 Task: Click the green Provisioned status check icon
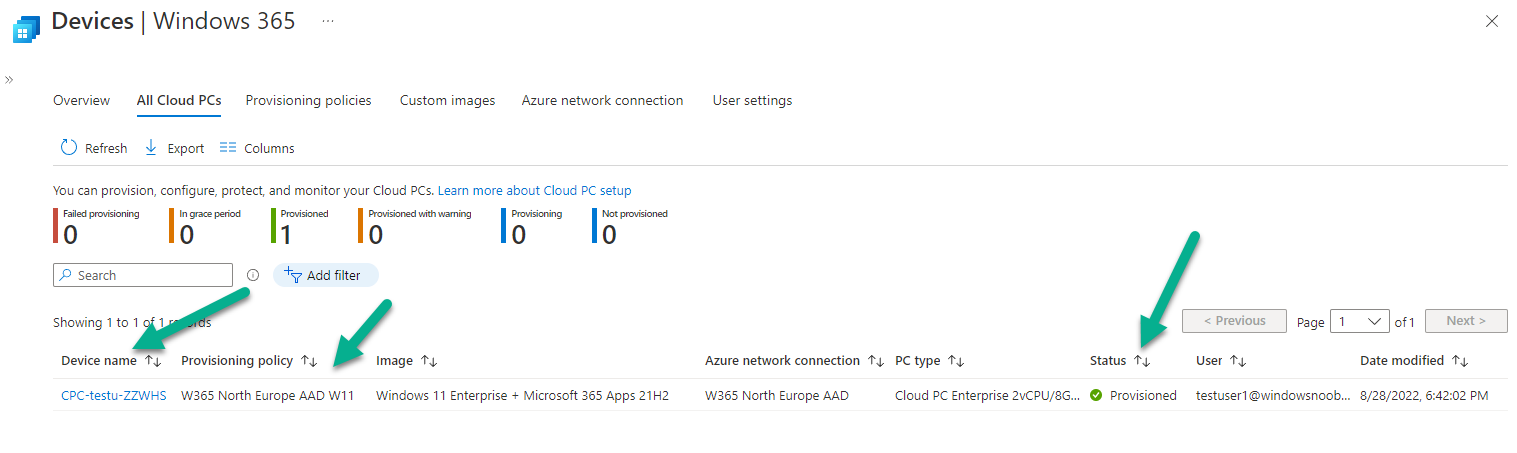(x=1096, y=395)
